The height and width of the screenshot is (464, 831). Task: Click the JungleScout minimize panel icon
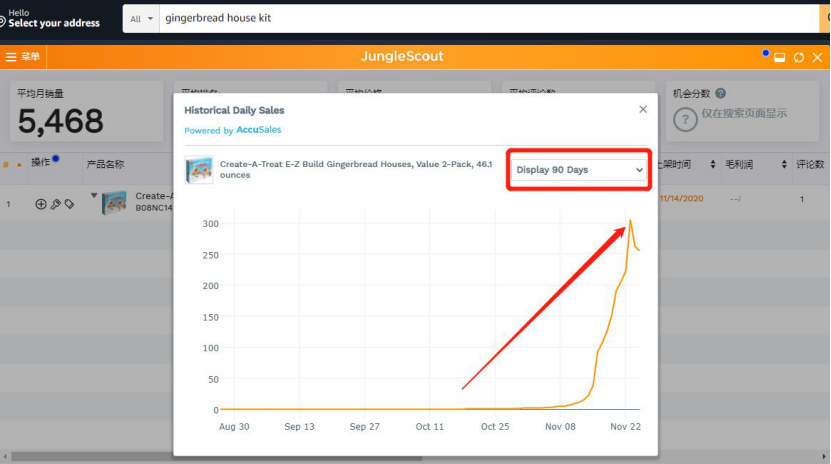(x=780, y=57)
